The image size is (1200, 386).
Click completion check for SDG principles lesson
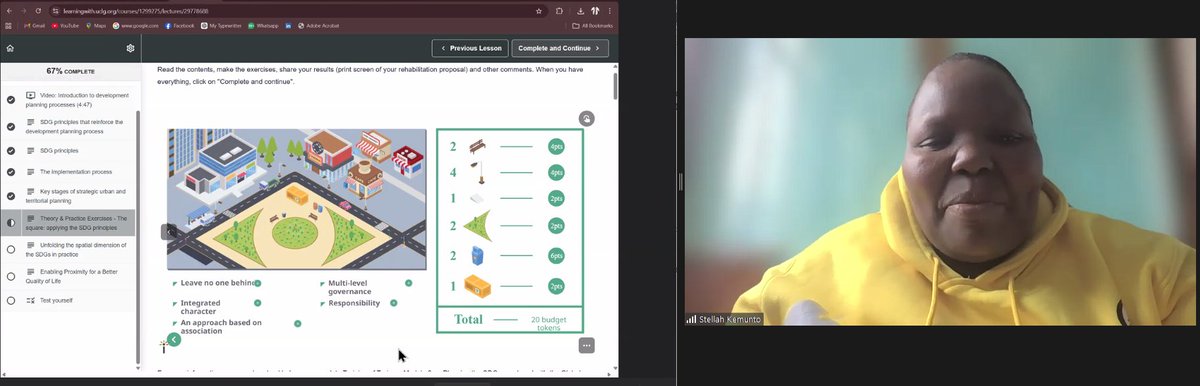[x=11, y=150]
